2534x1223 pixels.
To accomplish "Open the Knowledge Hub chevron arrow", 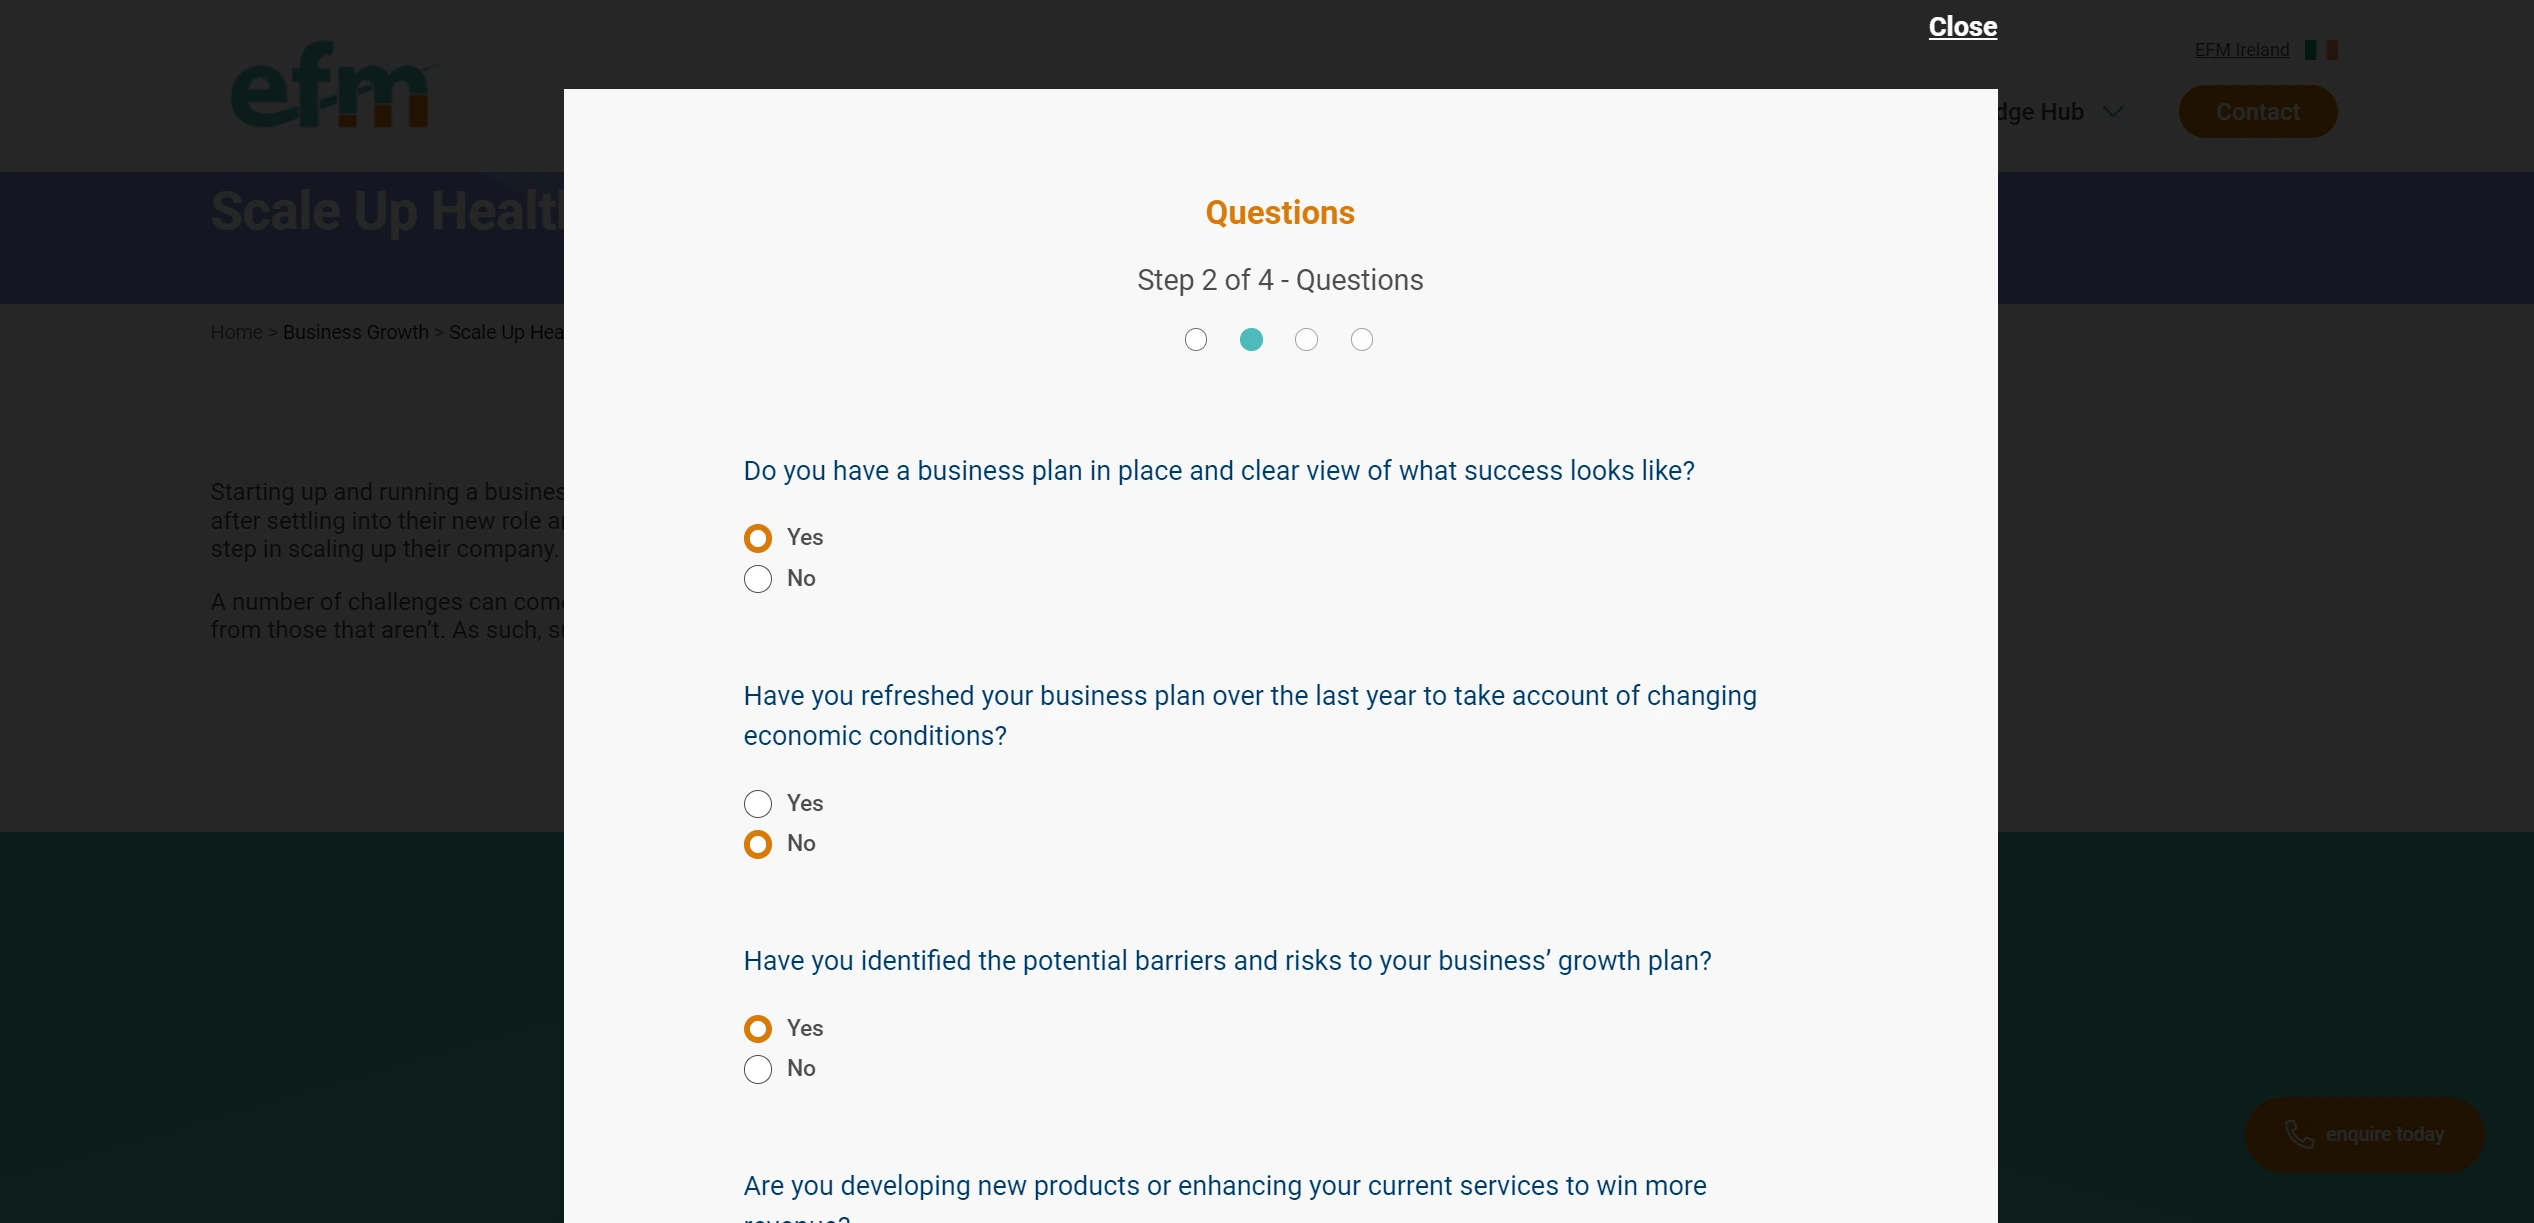I will [x=2113, y=112].
